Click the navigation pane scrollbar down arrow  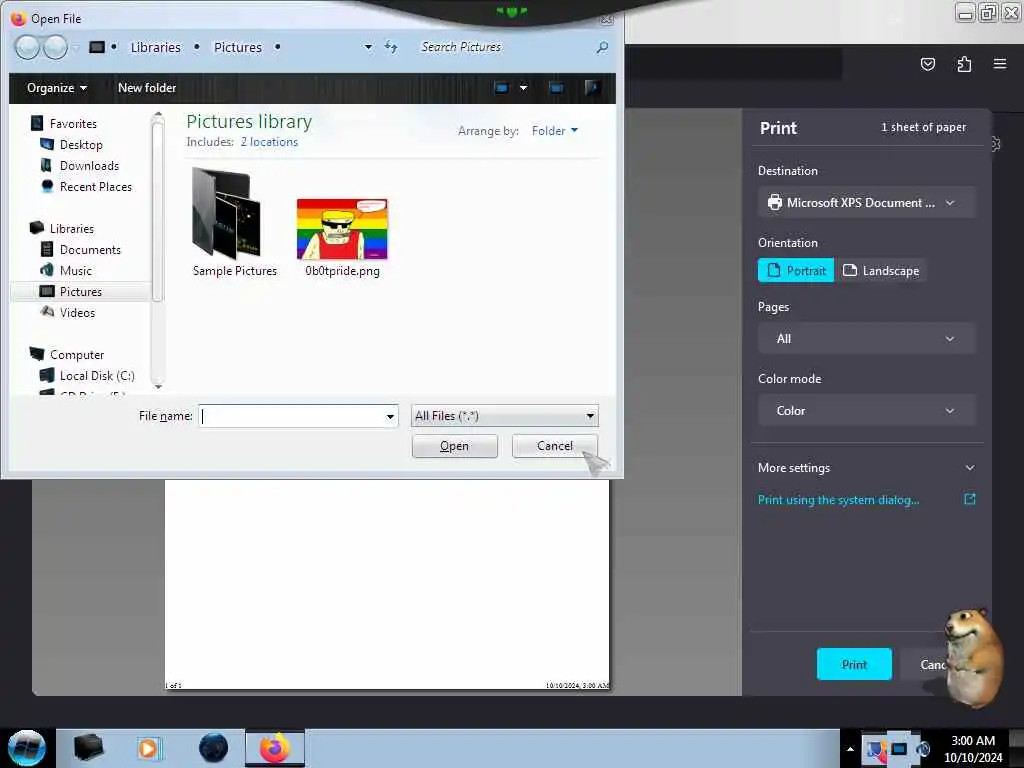pyautogui.click(x=157, y=387)
